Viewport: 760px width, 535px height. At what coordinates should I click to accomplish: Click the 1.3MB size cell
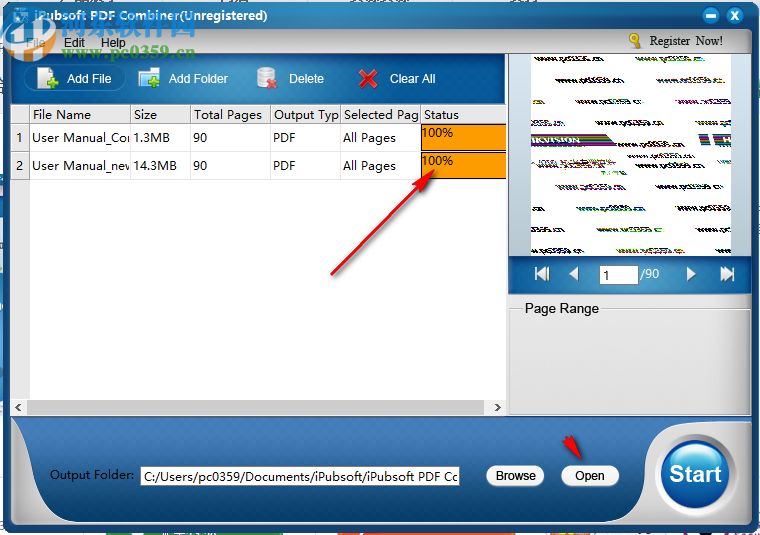[x=160, y=138]
